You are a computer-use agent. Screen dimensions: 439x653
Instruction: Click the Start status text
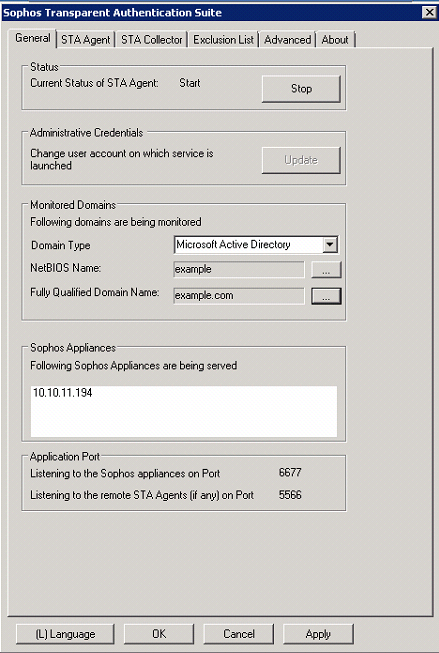click(190, 83)
